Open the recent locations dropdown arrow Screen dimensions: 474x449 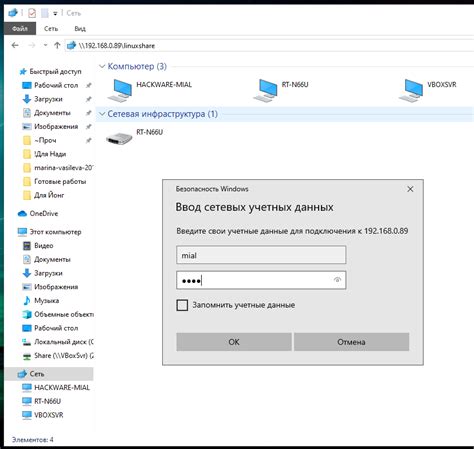point(45,45)
